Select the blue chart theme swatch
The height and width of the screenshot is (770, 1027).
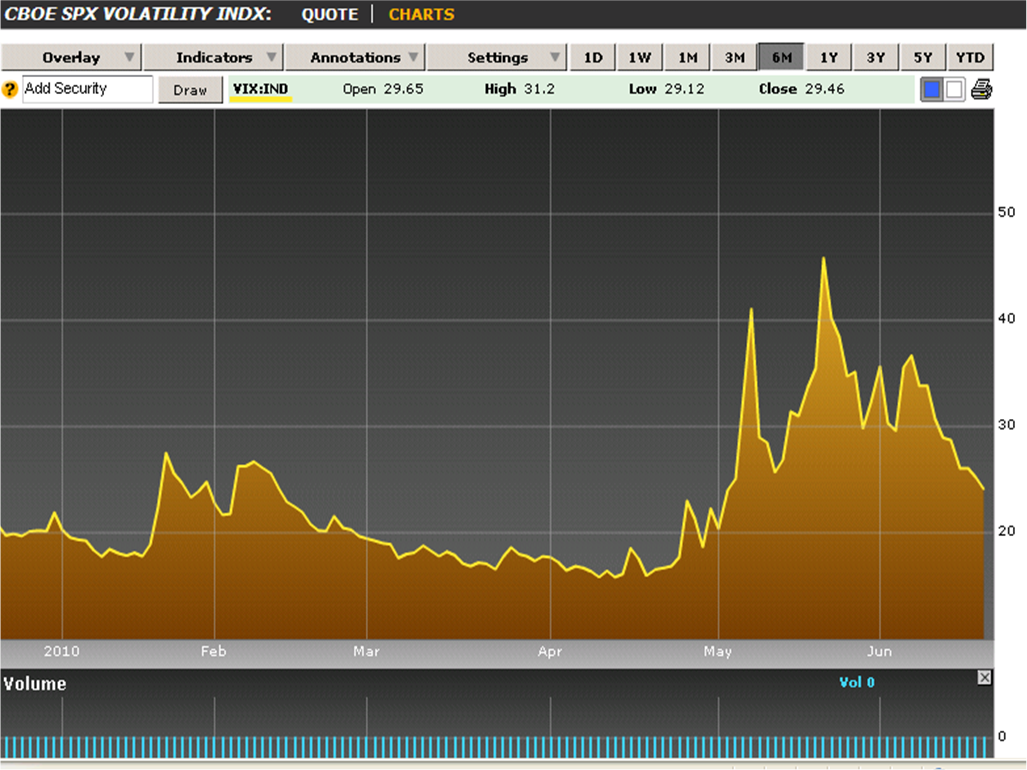932,89
